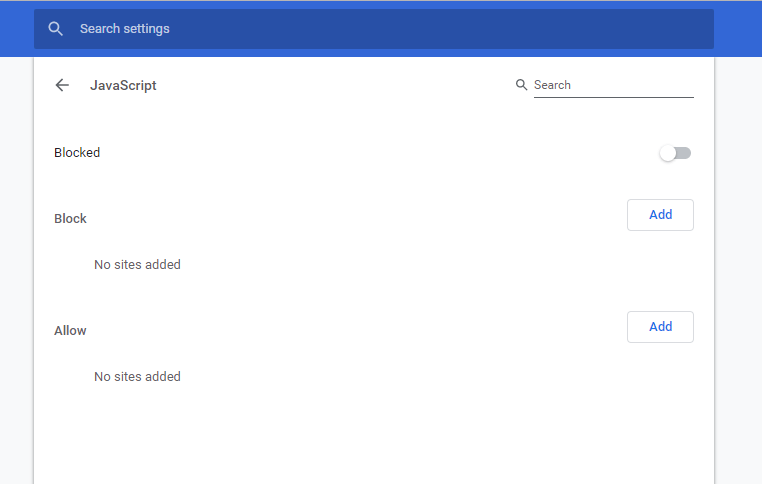Click the underline beneath the Search field
This screenshot has width=762, height=484.
[x=613, y=97]
